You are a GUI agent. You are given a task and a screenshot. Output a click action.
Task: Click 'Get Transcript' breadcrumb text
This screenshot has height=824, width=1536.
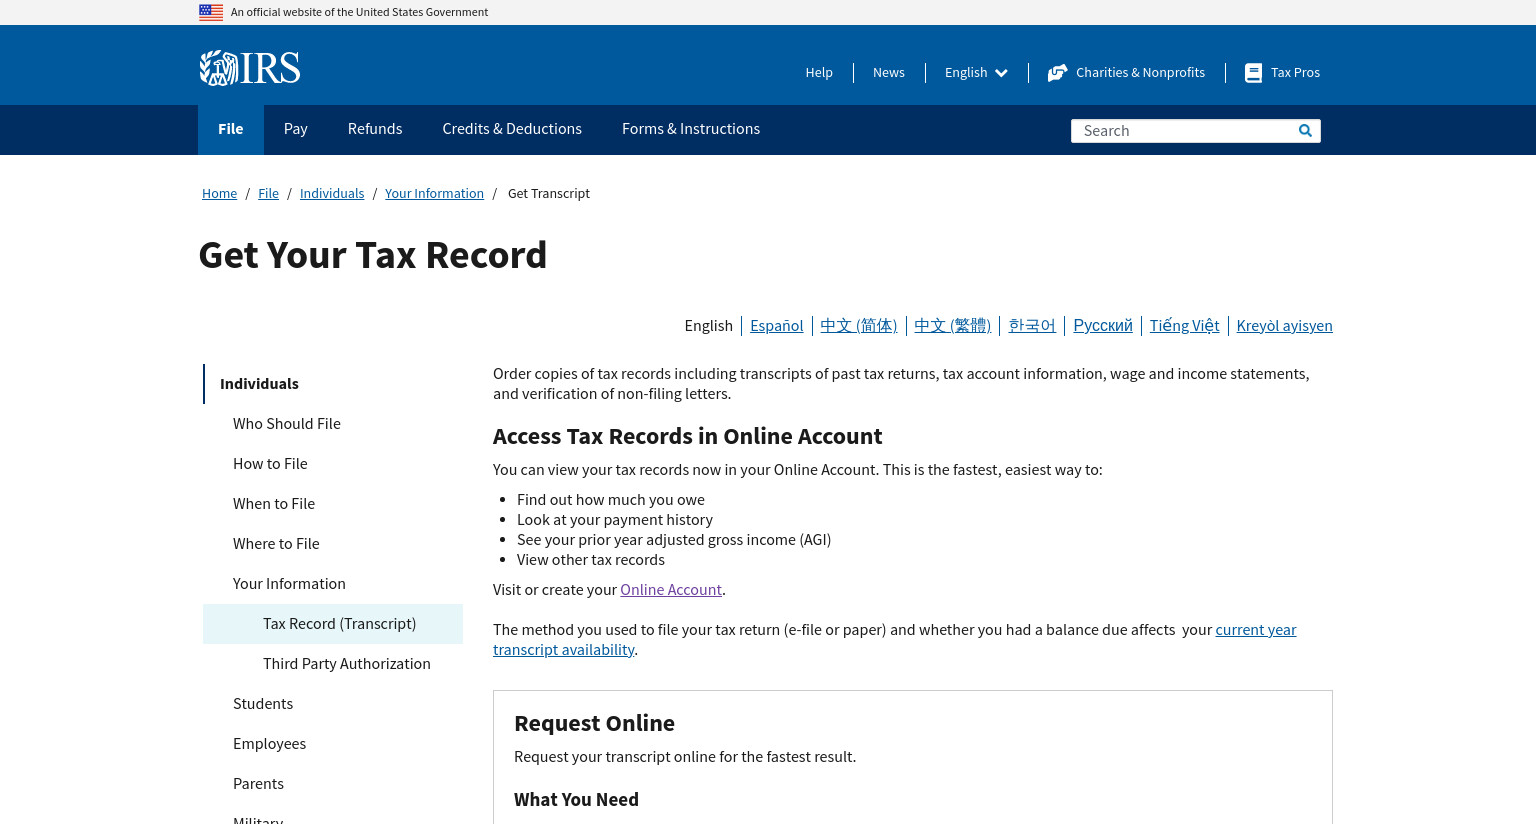tap(549, 194)
